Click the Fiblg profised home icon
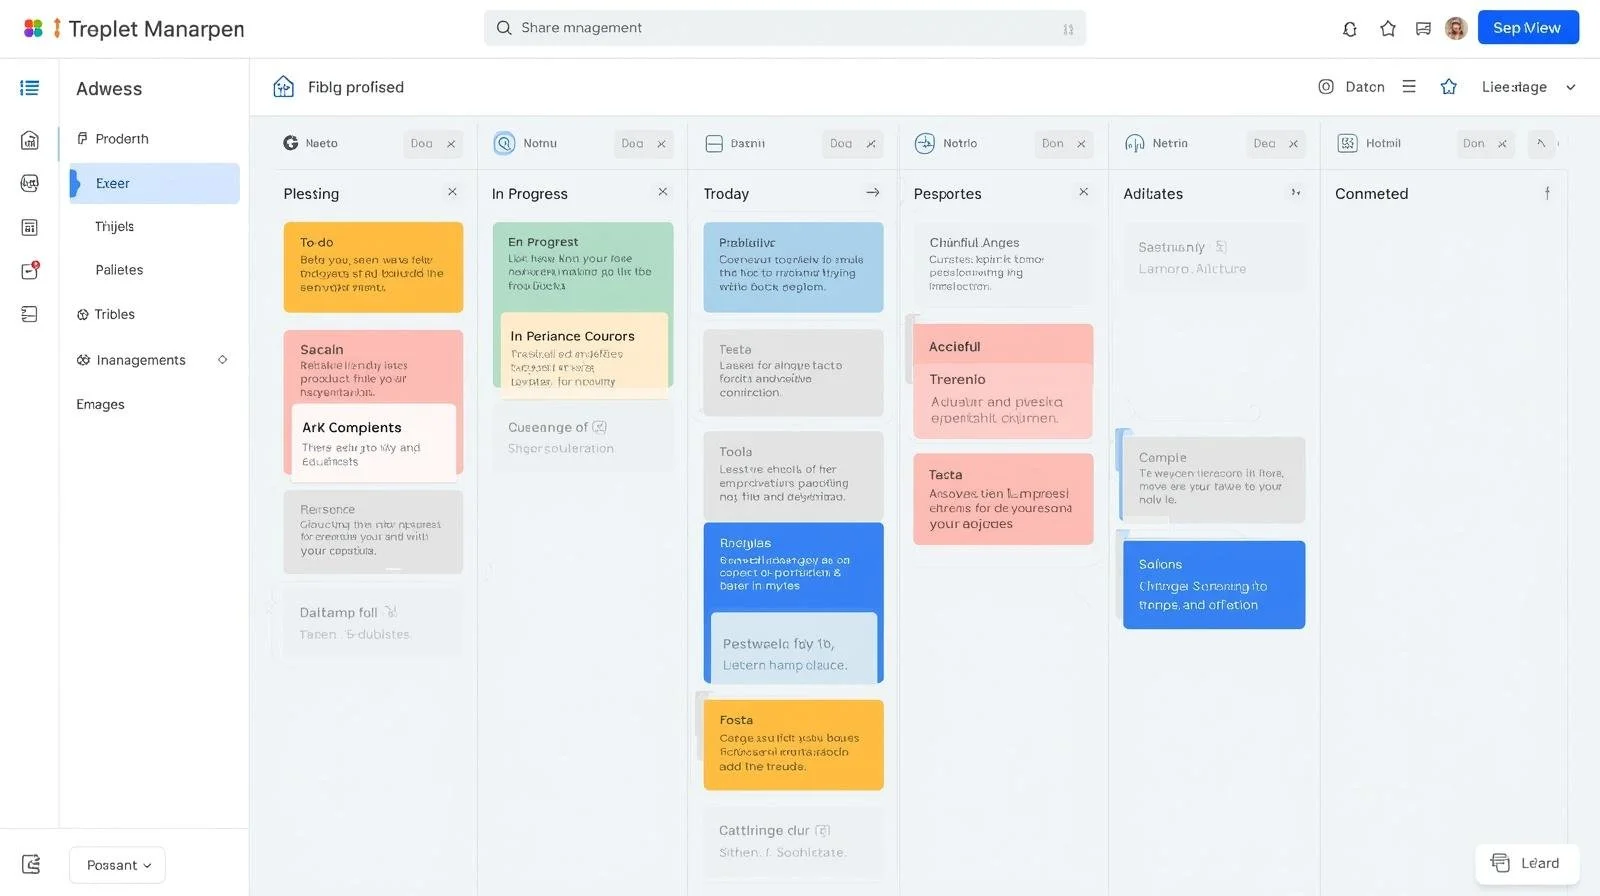The image size is (1600, 896). click(284, 87)
